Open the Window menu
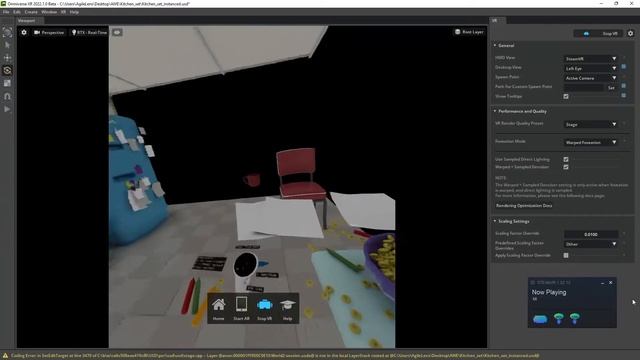 (49, 12)
